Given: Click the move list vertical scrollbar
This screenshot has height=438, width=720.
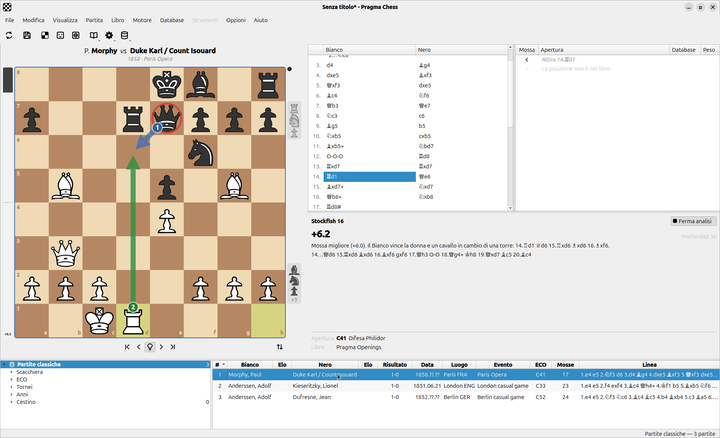Looking at the screenshot, I should click(510, 128).
